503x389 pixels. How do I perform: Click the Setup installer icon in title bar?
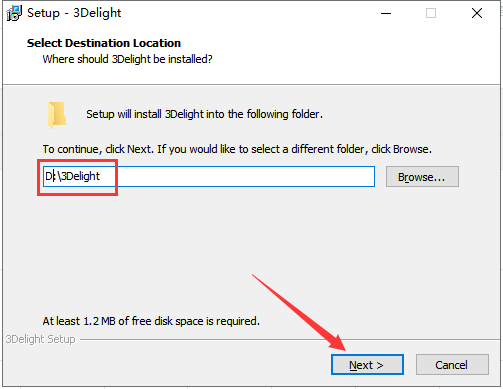point(14,13)
